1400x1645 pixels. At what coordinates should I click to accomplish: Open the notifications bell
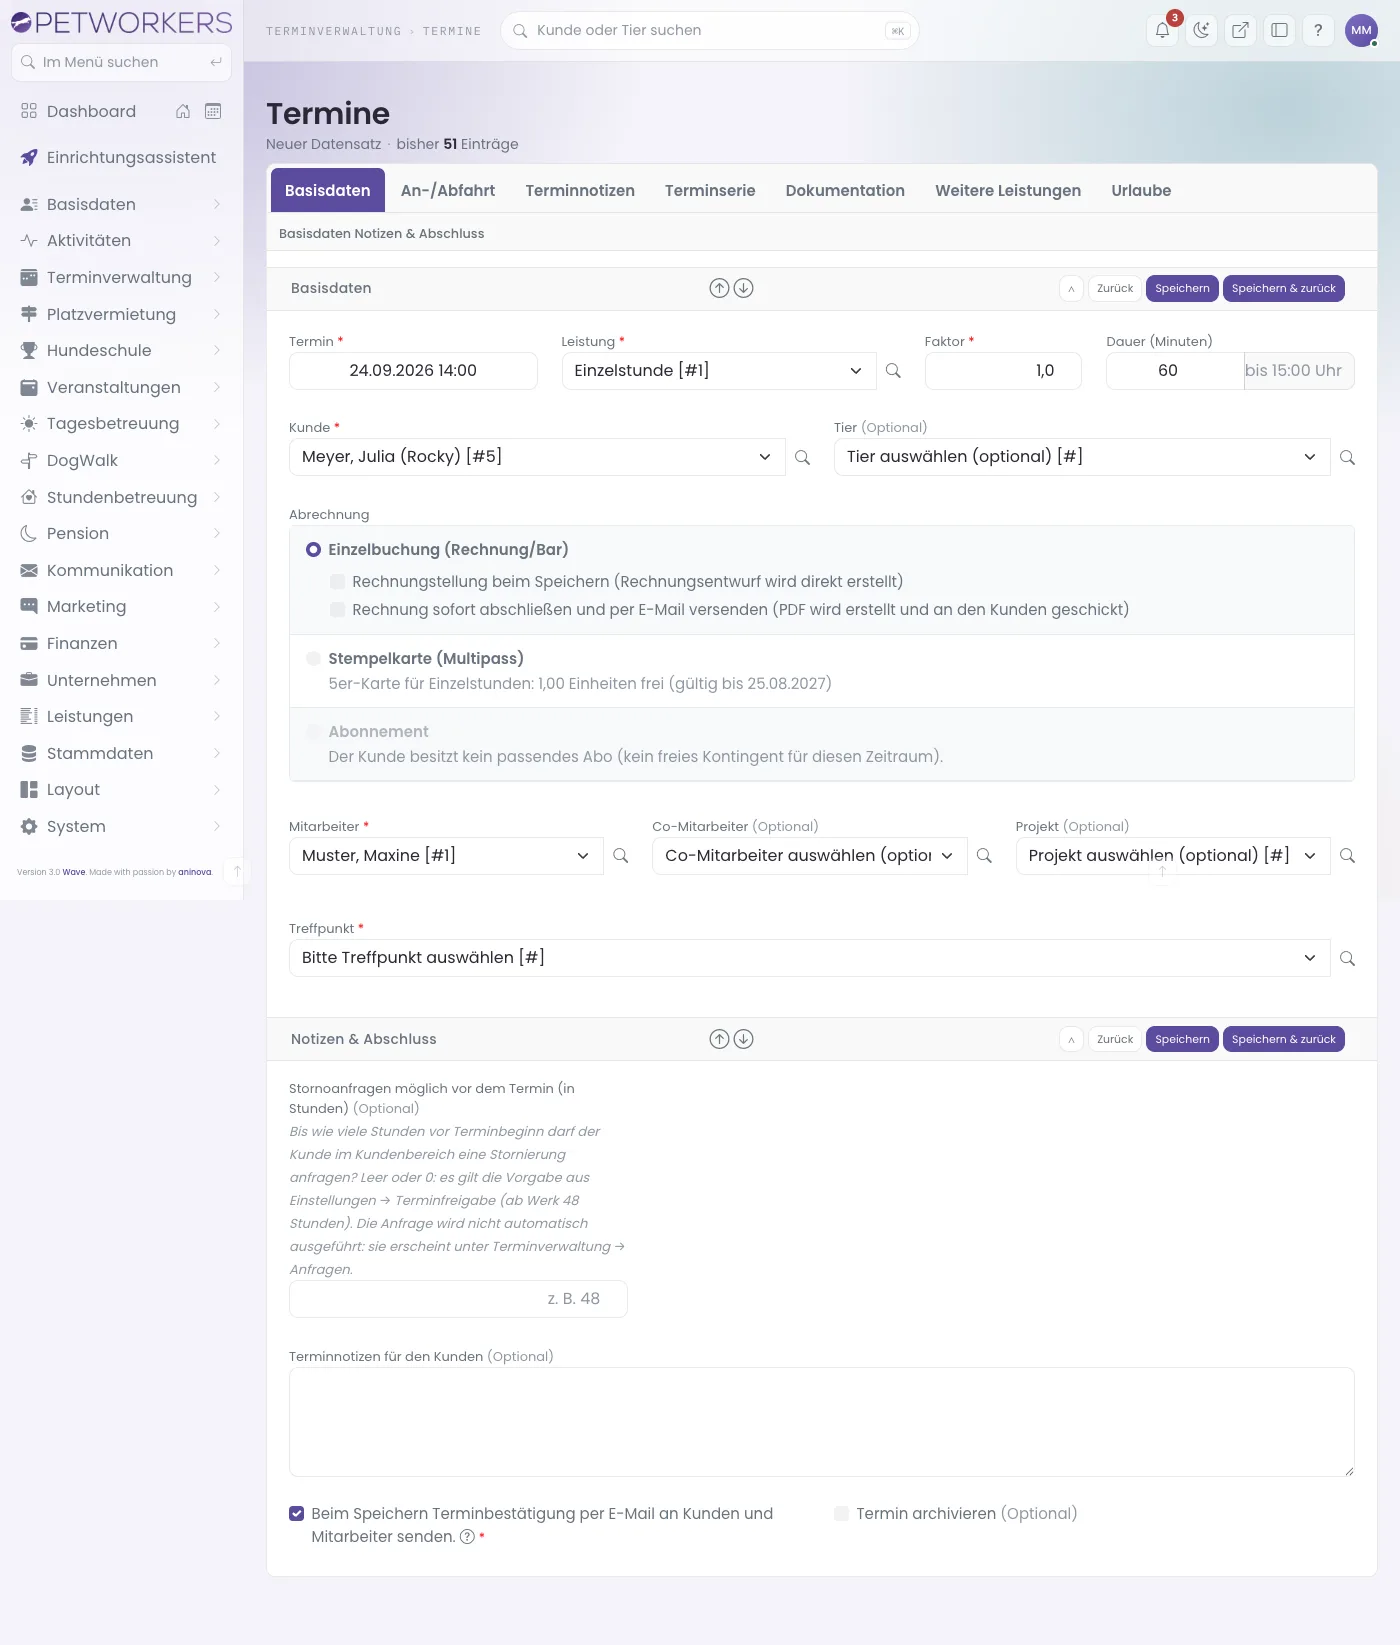[x=1162, y=30]
